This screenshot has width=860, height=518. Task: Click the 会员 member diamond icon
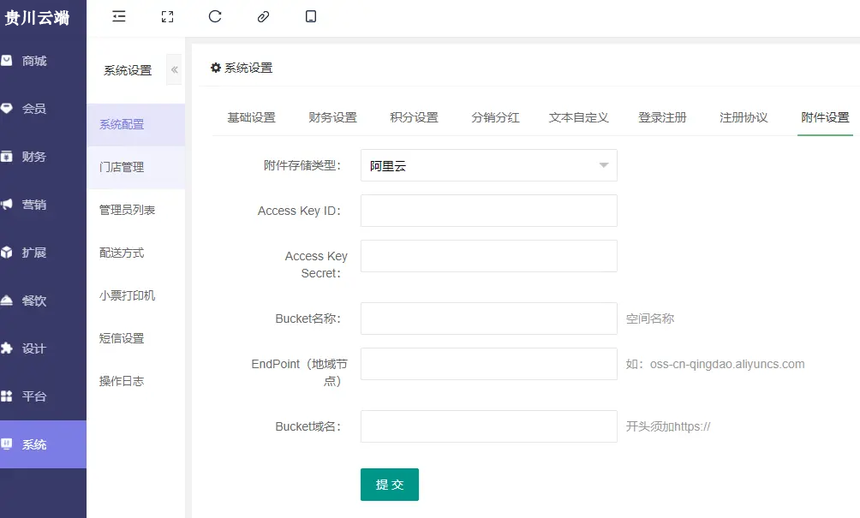coord(7,108)
